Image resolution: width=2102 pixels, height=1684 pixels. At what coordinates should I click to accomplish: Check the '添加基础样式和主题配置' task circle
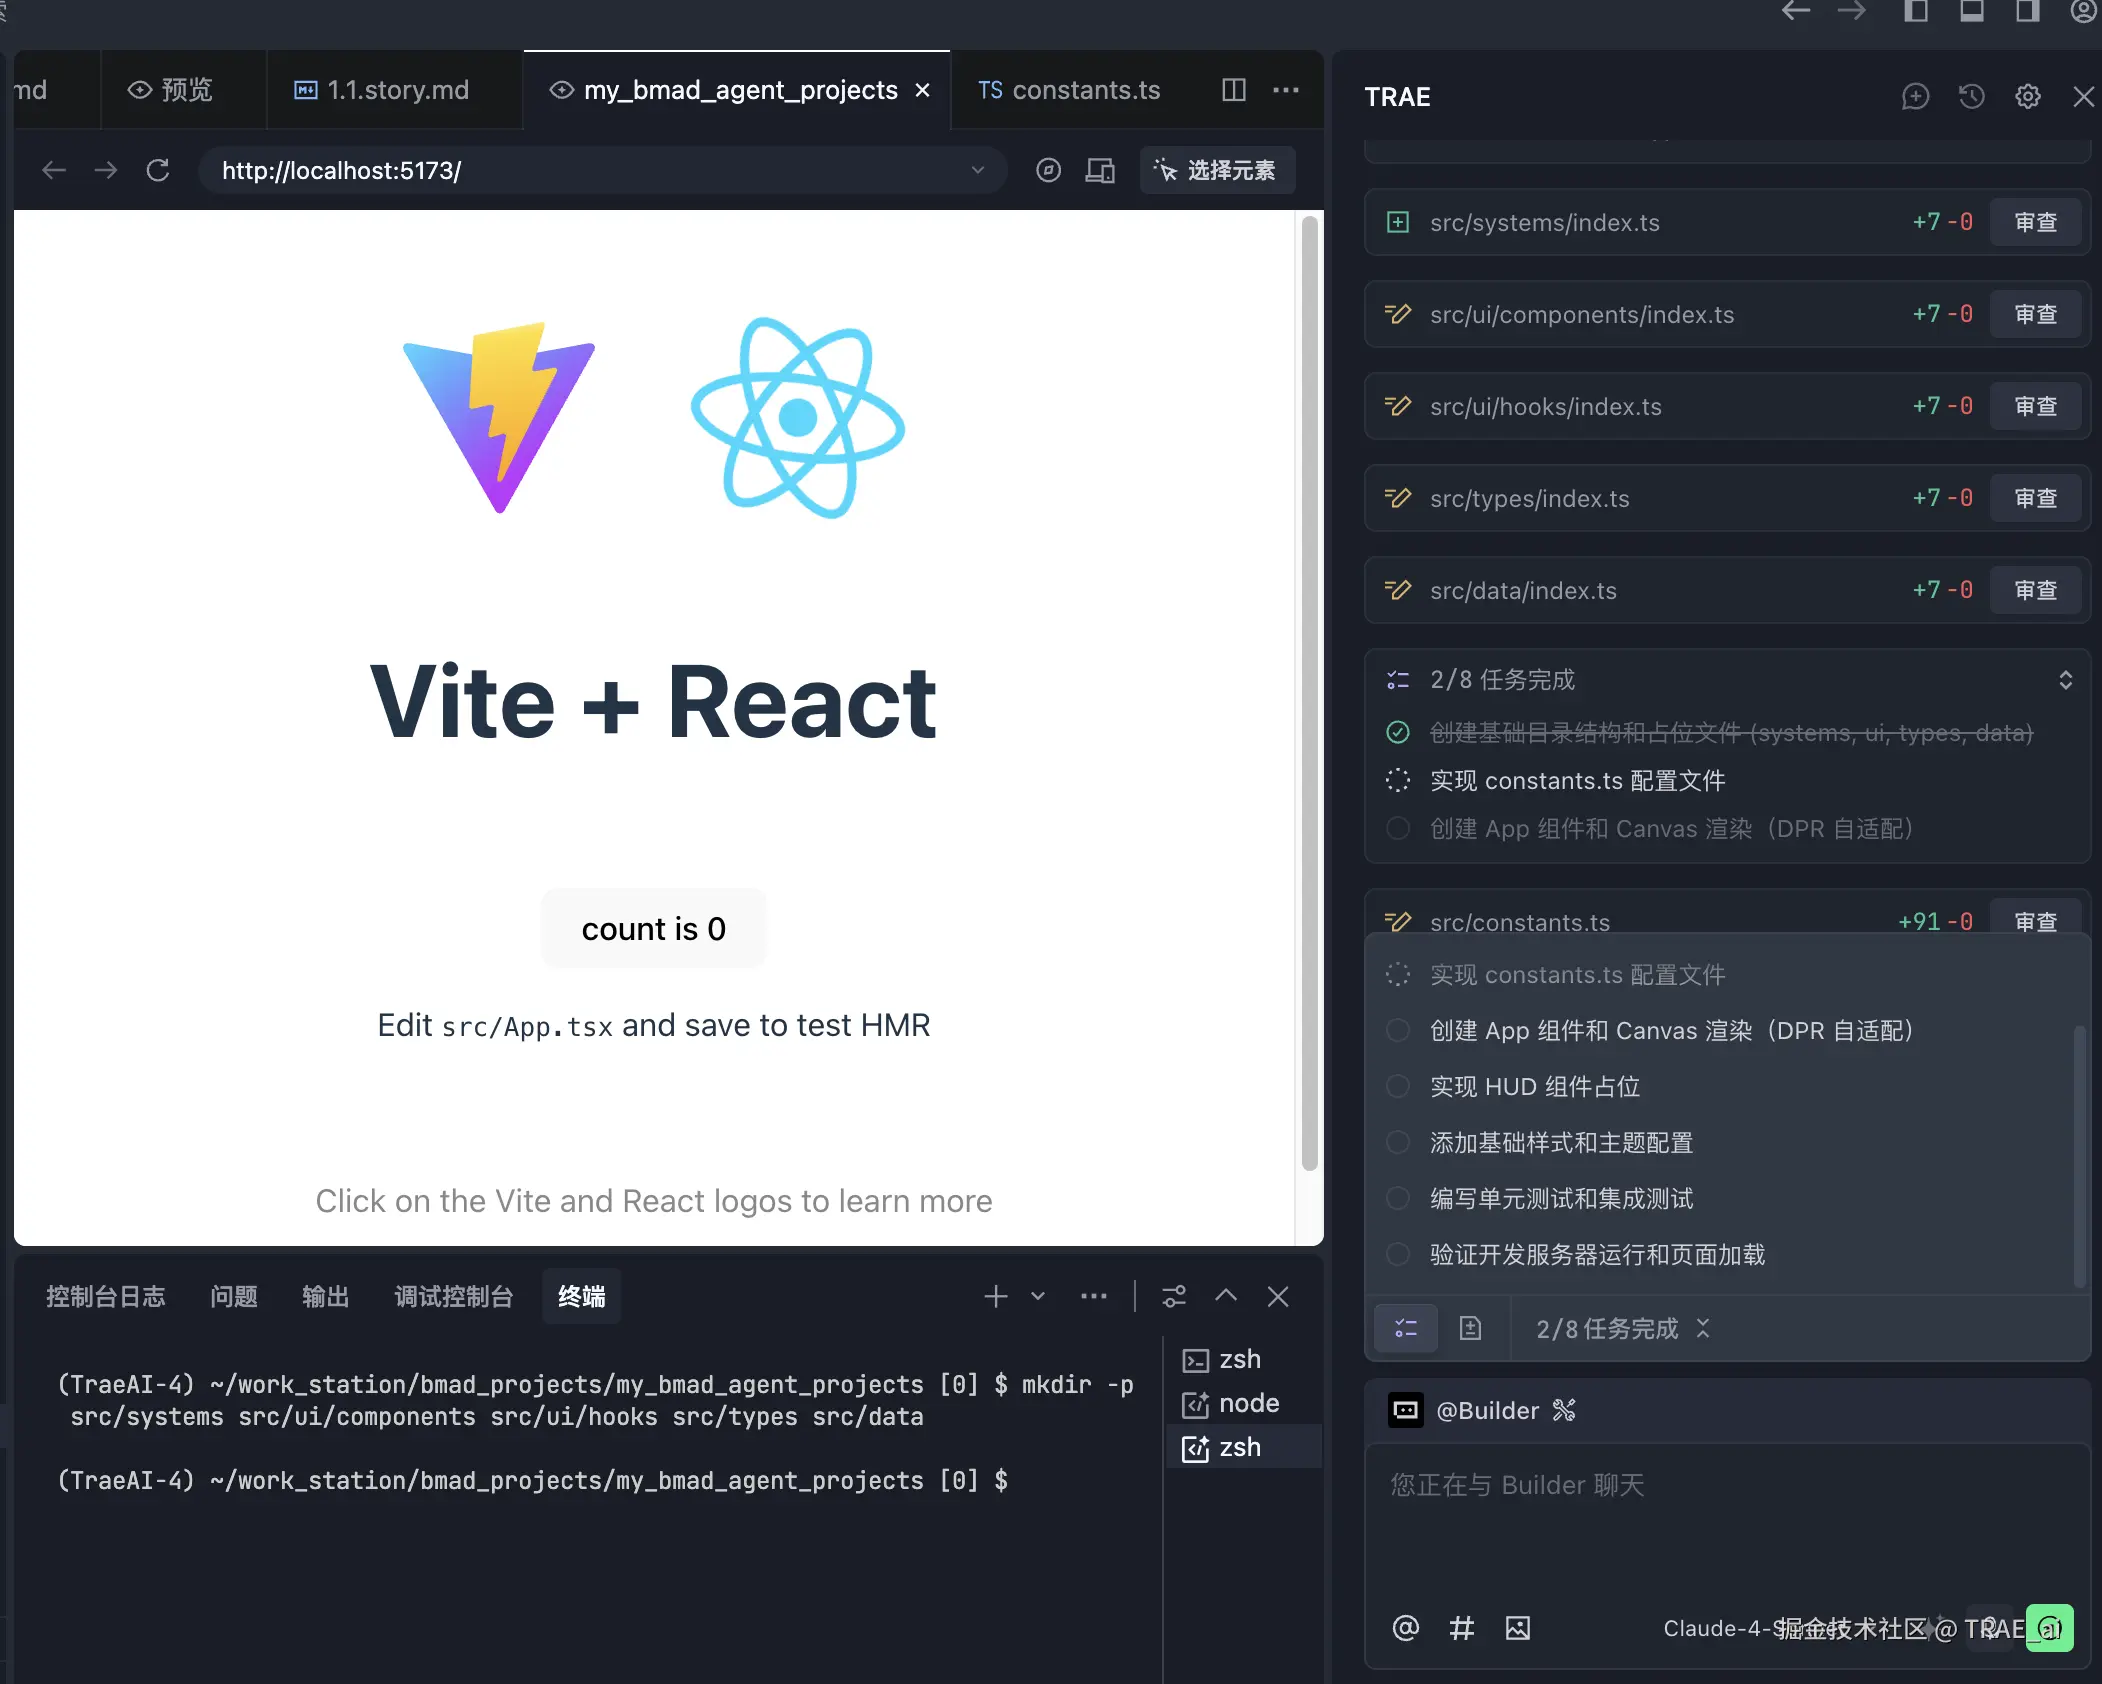point(1398,1142)
